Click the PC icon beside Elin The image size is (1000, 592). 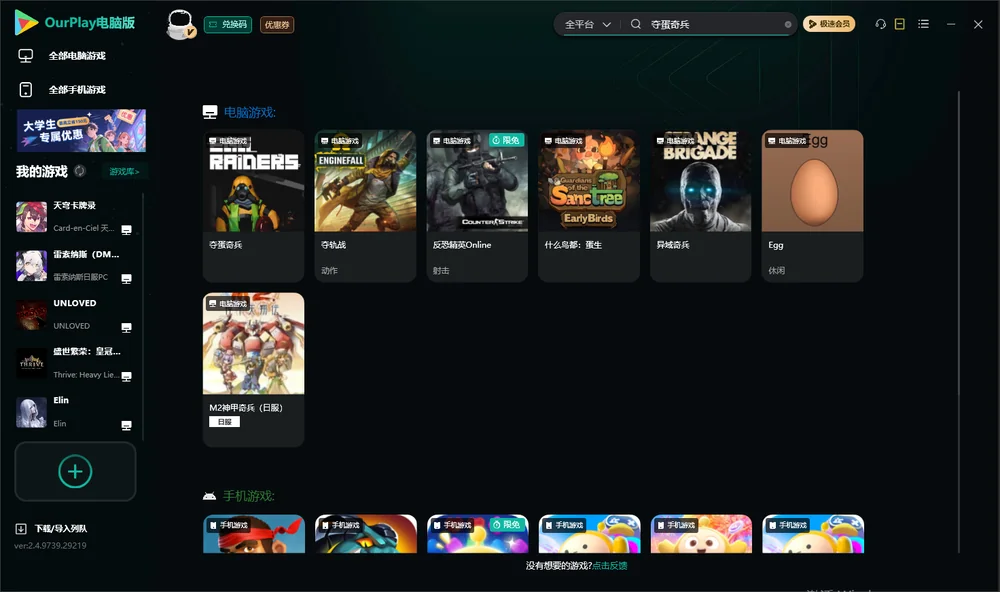pos(126,426)
